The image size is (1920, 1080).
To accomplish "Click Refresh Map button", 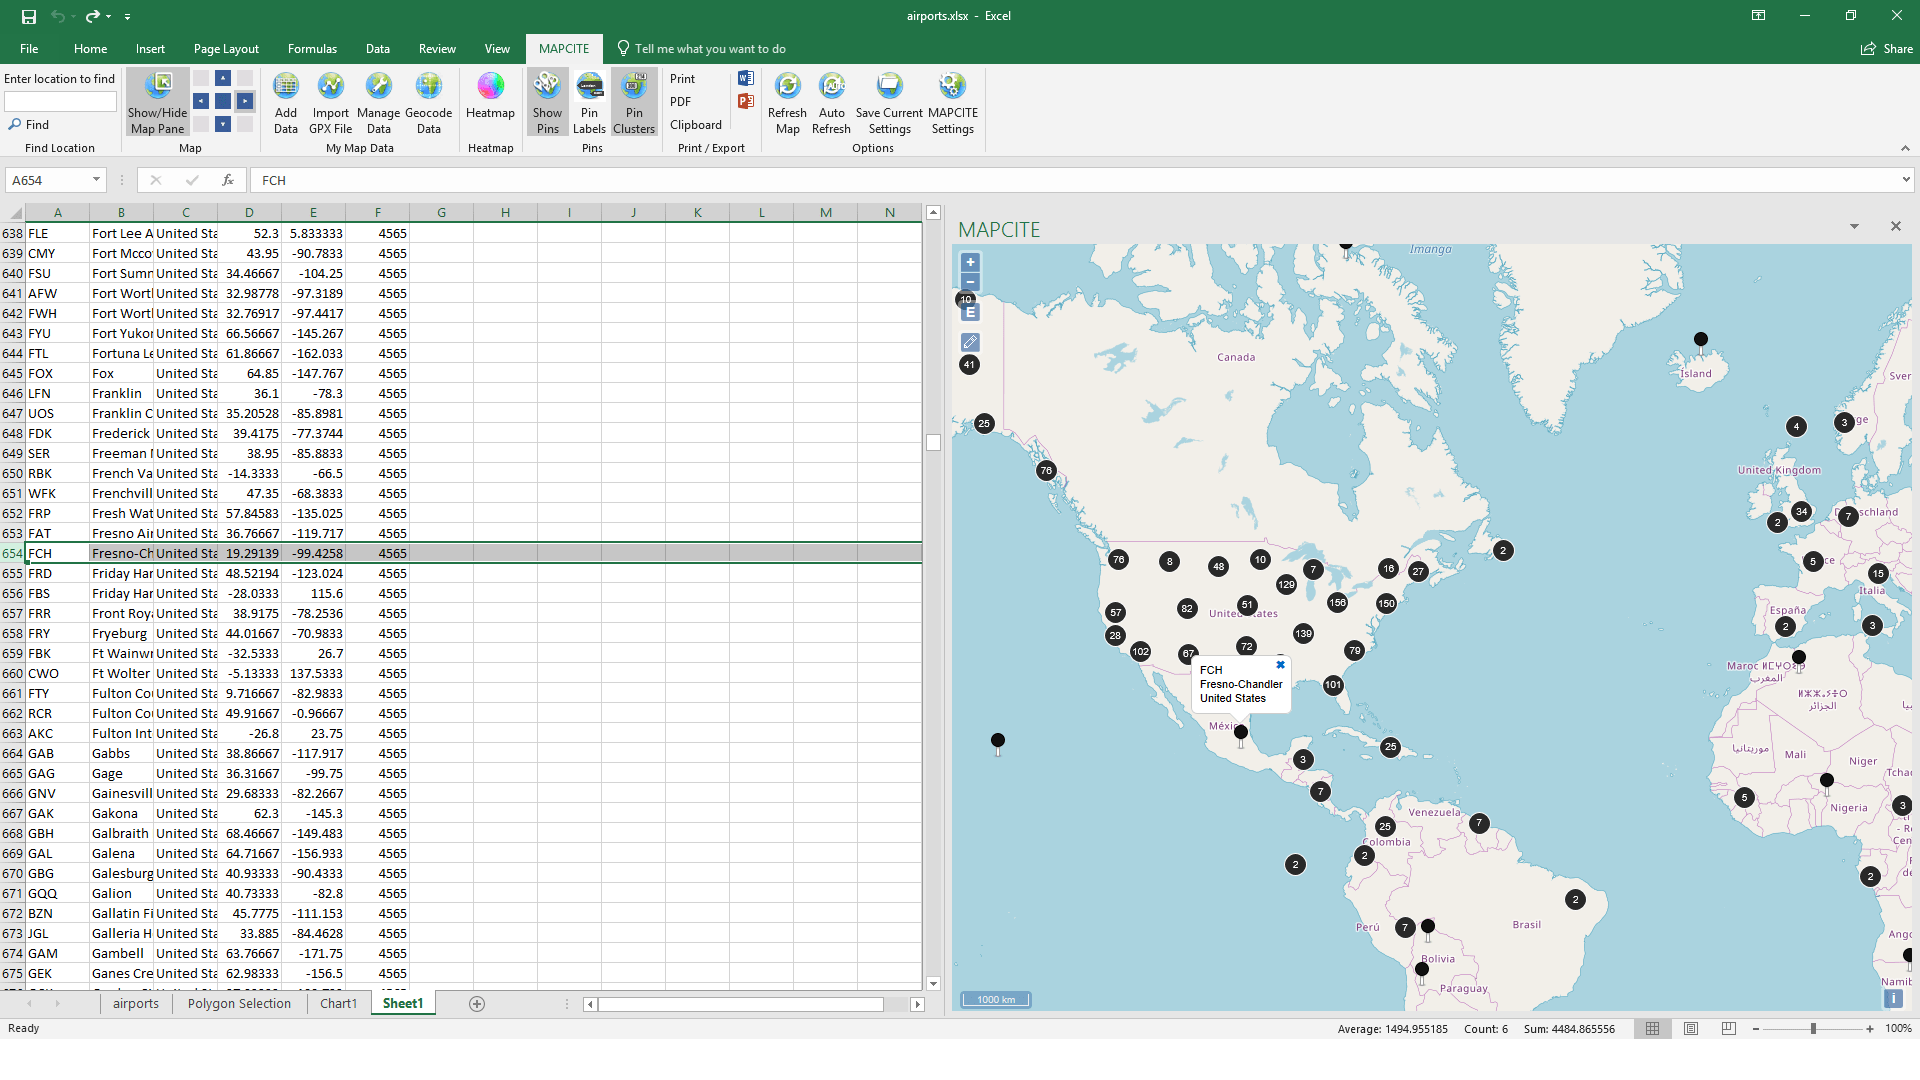I will [x=788, y=102].
